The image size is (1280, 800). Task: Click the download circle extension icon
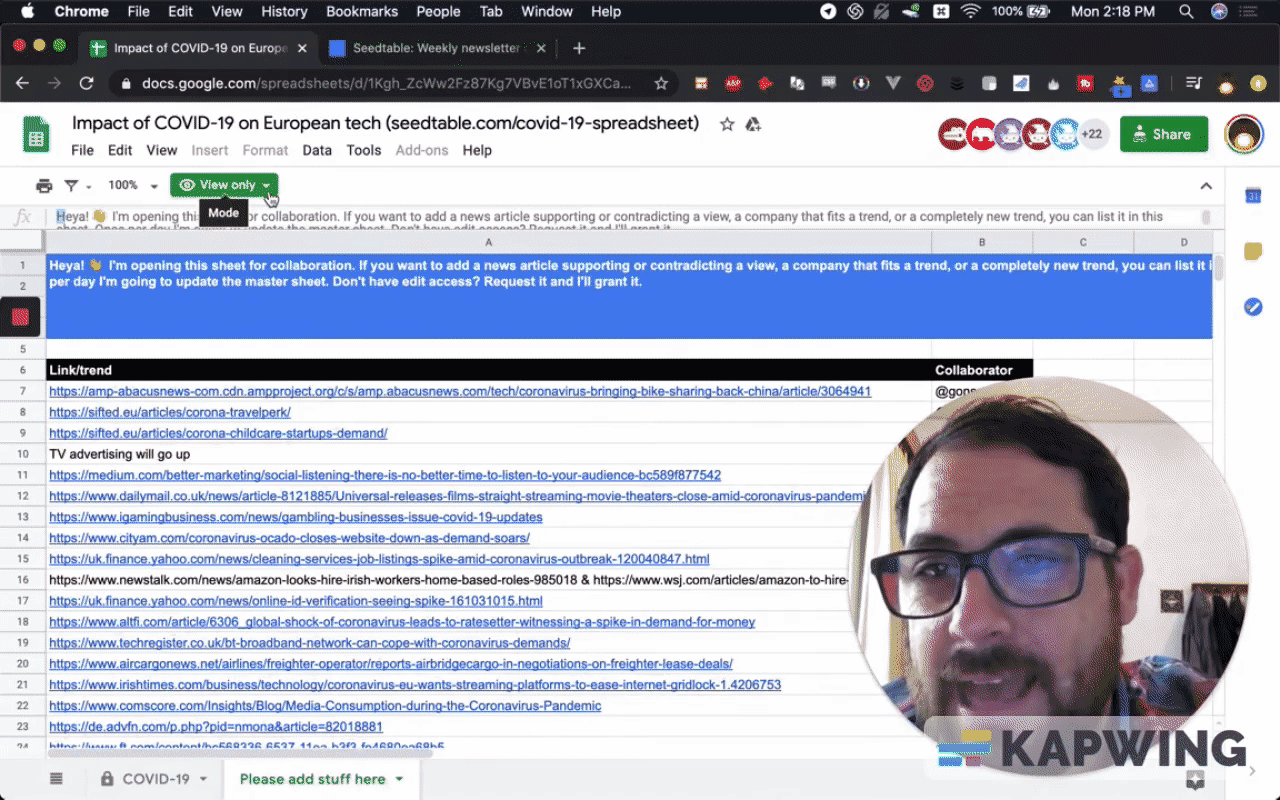pyautogui.click(x=861, y=84)
